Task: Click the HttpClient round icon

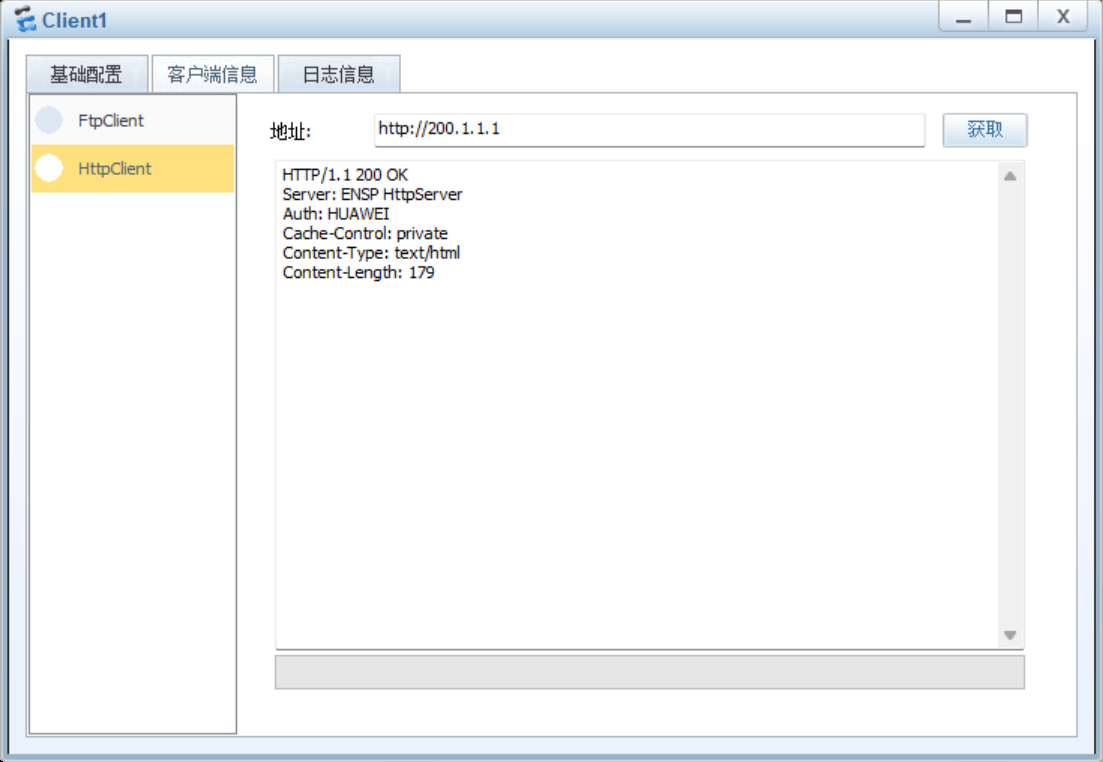Action: coord(49,168)
